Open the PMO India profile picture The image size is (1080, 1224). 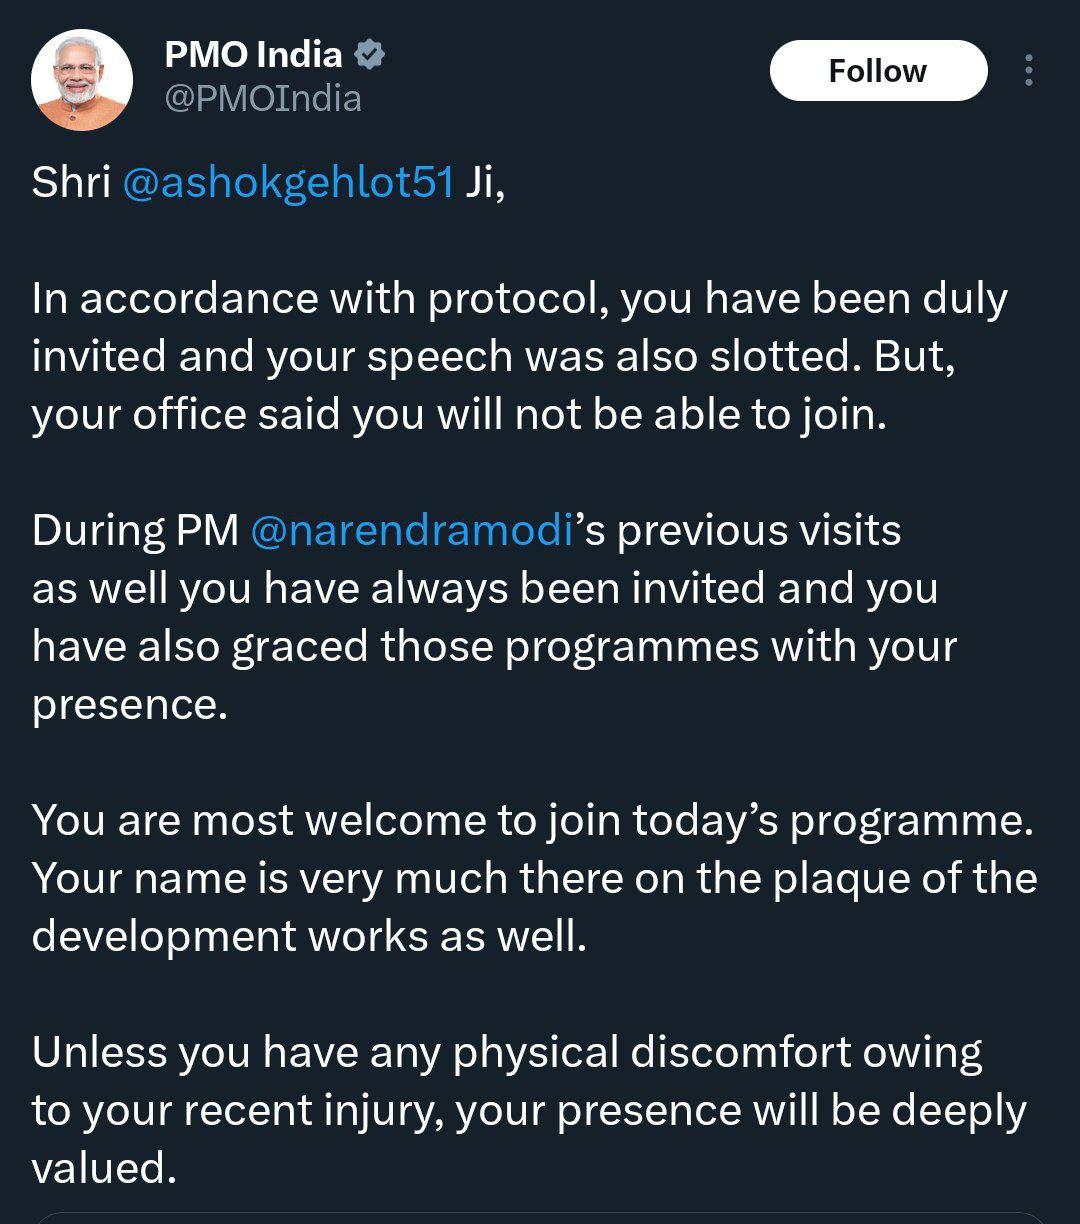pos(81,80)
